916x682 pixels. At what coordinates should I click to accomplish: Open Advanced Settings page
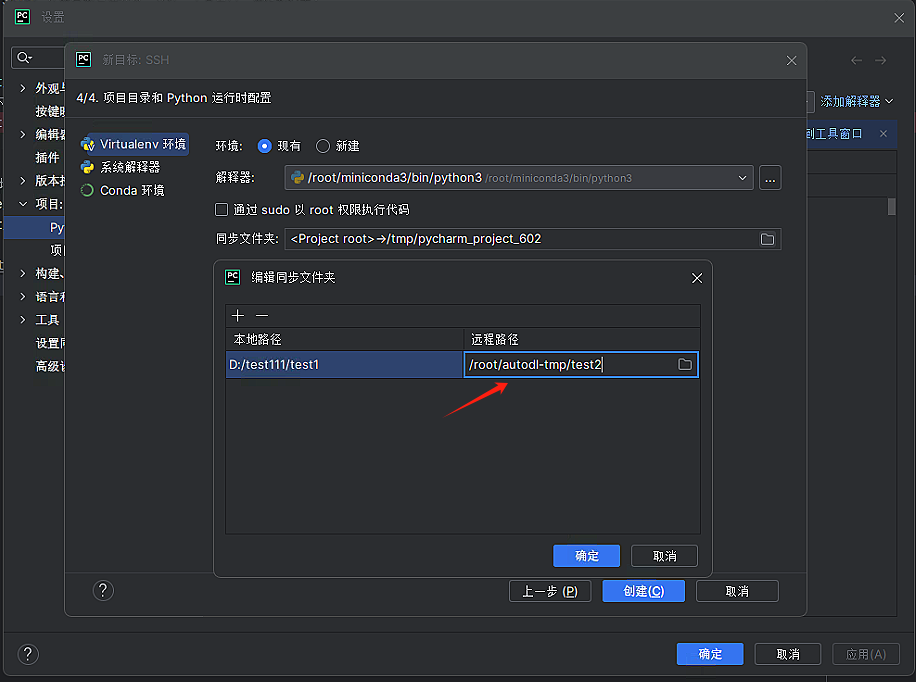(50, 366)
